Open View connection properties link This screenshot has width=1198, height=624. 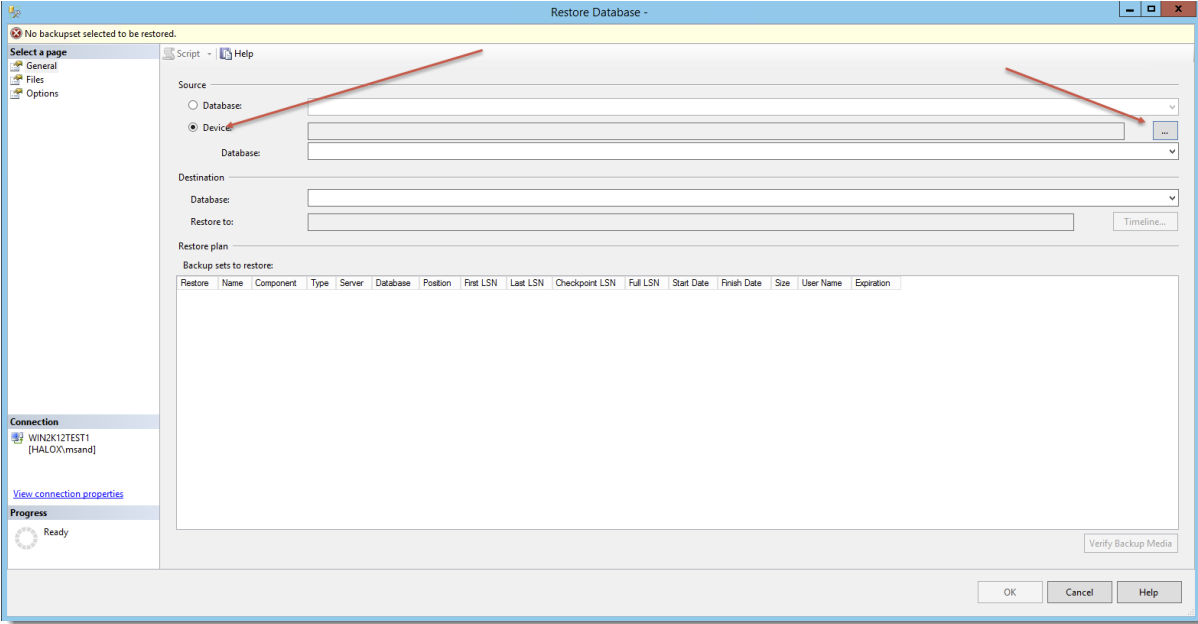click(x=68, y=493)
